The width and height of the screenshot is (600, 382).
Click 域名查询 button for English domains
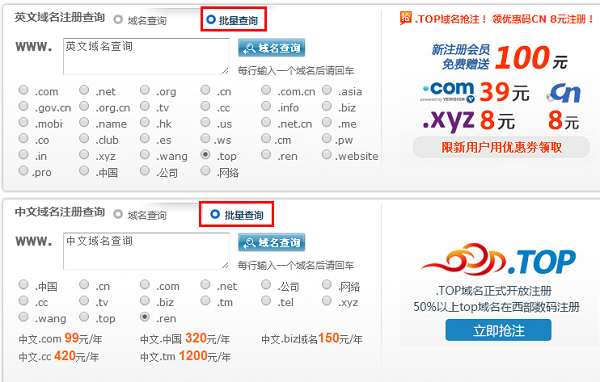pos(271,48)
